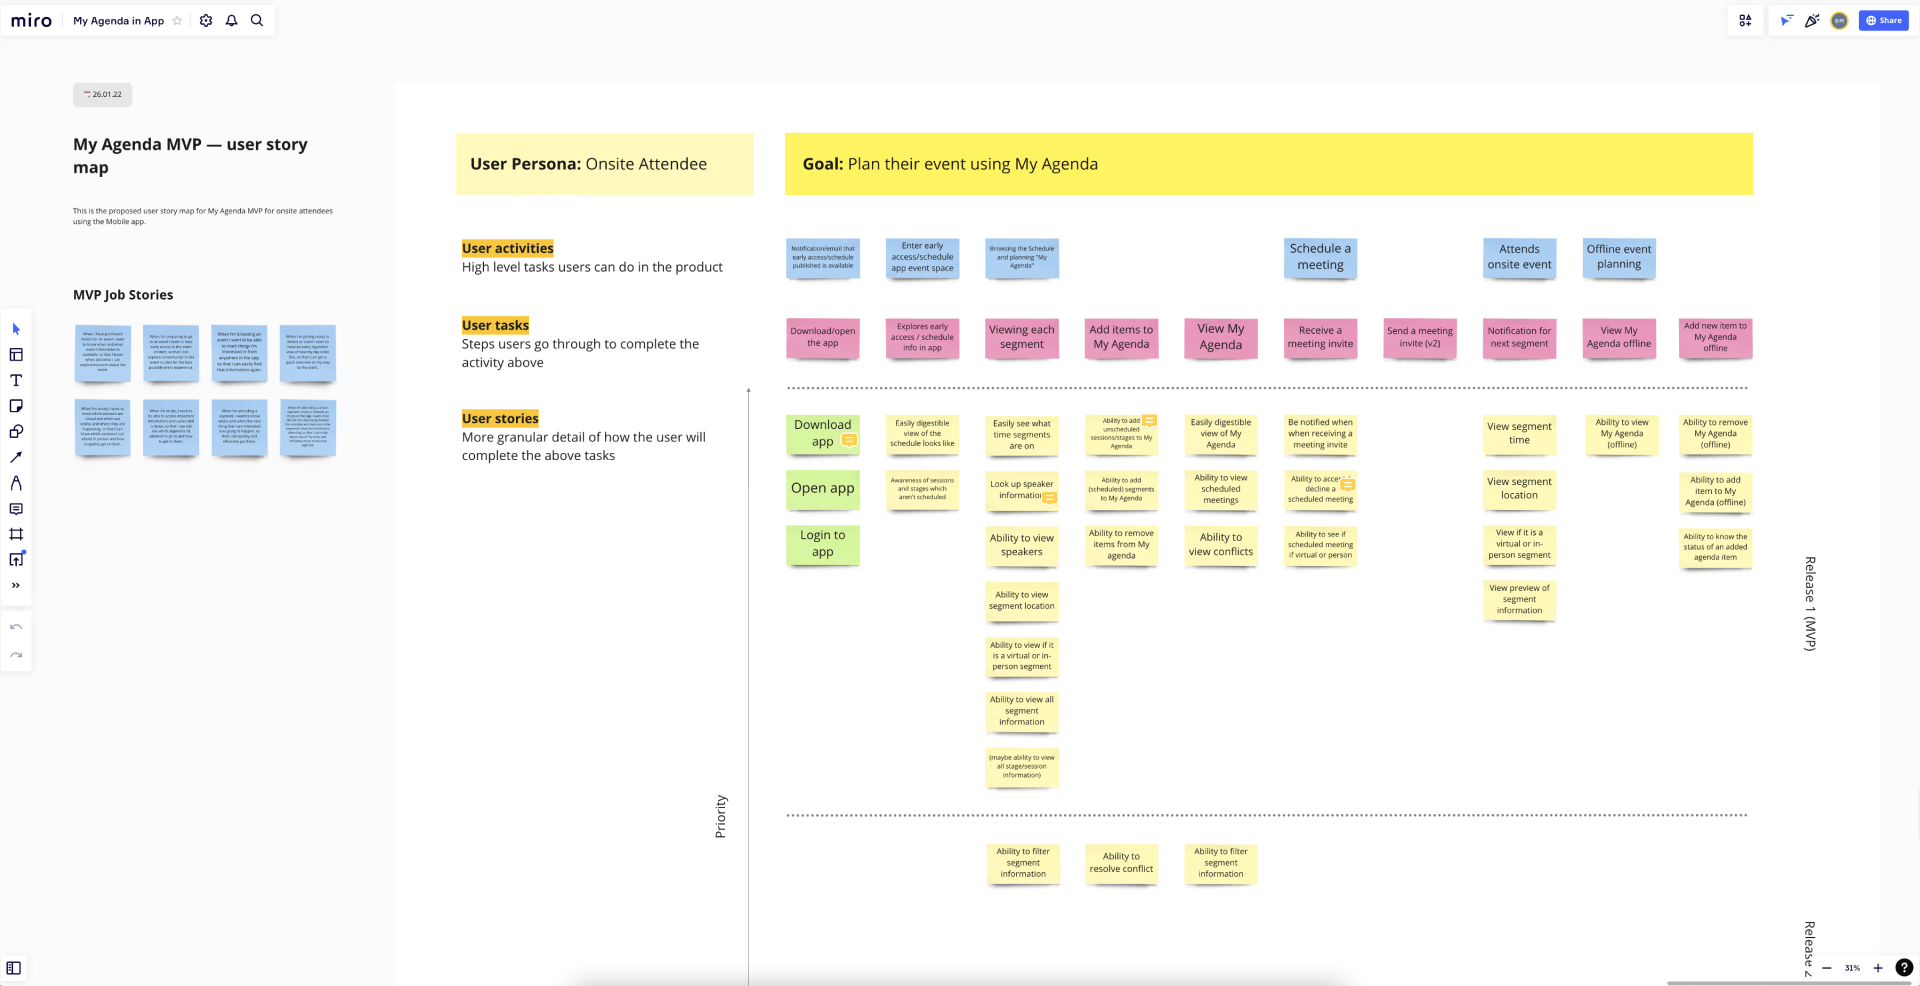Open the Upload tool
This screenshot has height=986, width=1920.
tap(16, 560)
